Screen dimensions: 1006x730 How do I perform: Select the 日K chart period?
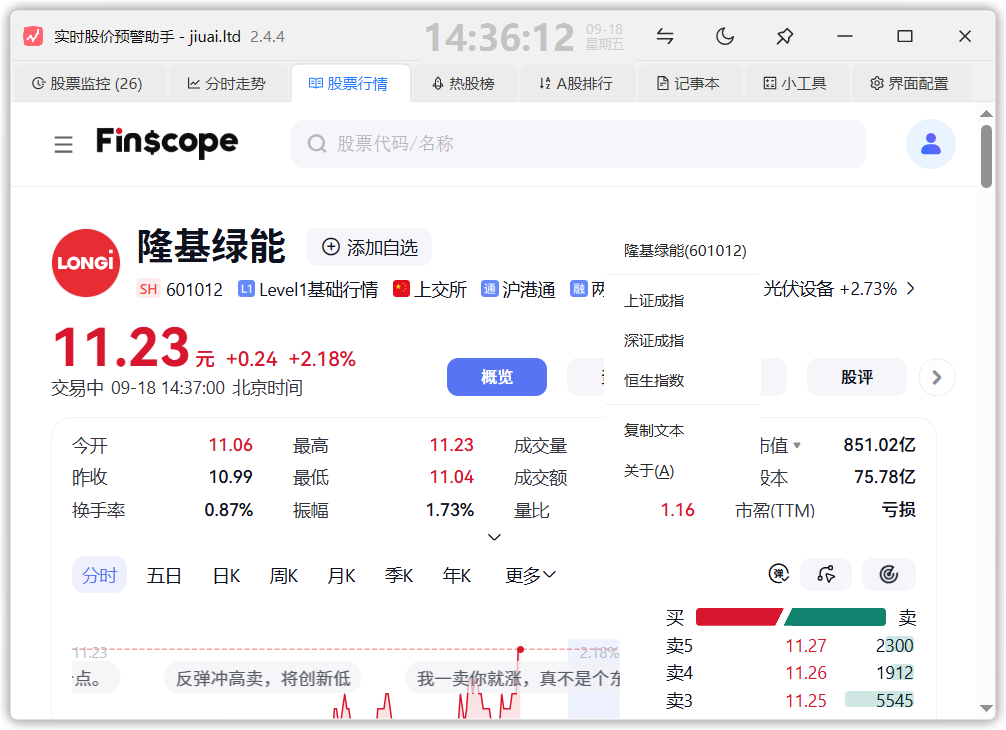(226, 575)
